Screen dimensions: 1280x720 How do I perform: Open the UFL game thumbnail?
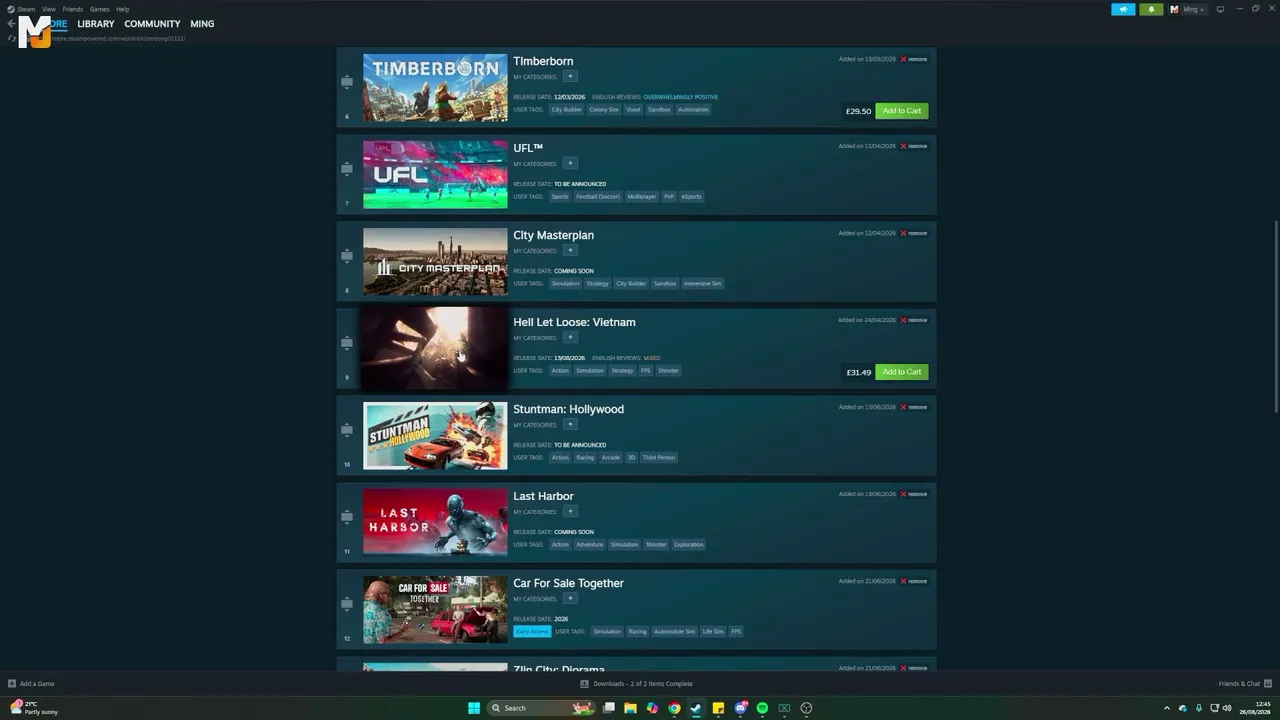435,175
